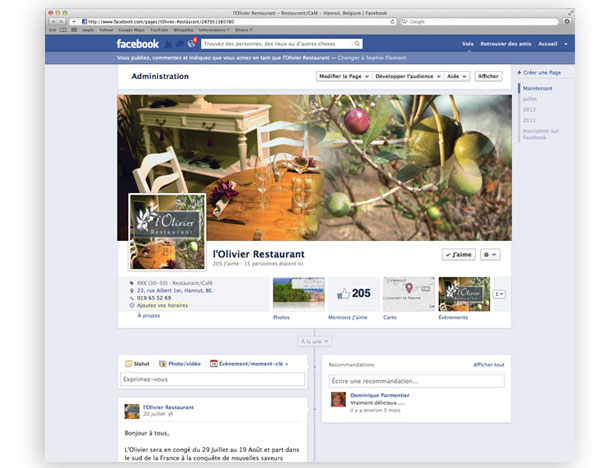Open the address 23, rue Albert 1er link
This screenshot has width=608, height=468.
[x=174, y=290]
